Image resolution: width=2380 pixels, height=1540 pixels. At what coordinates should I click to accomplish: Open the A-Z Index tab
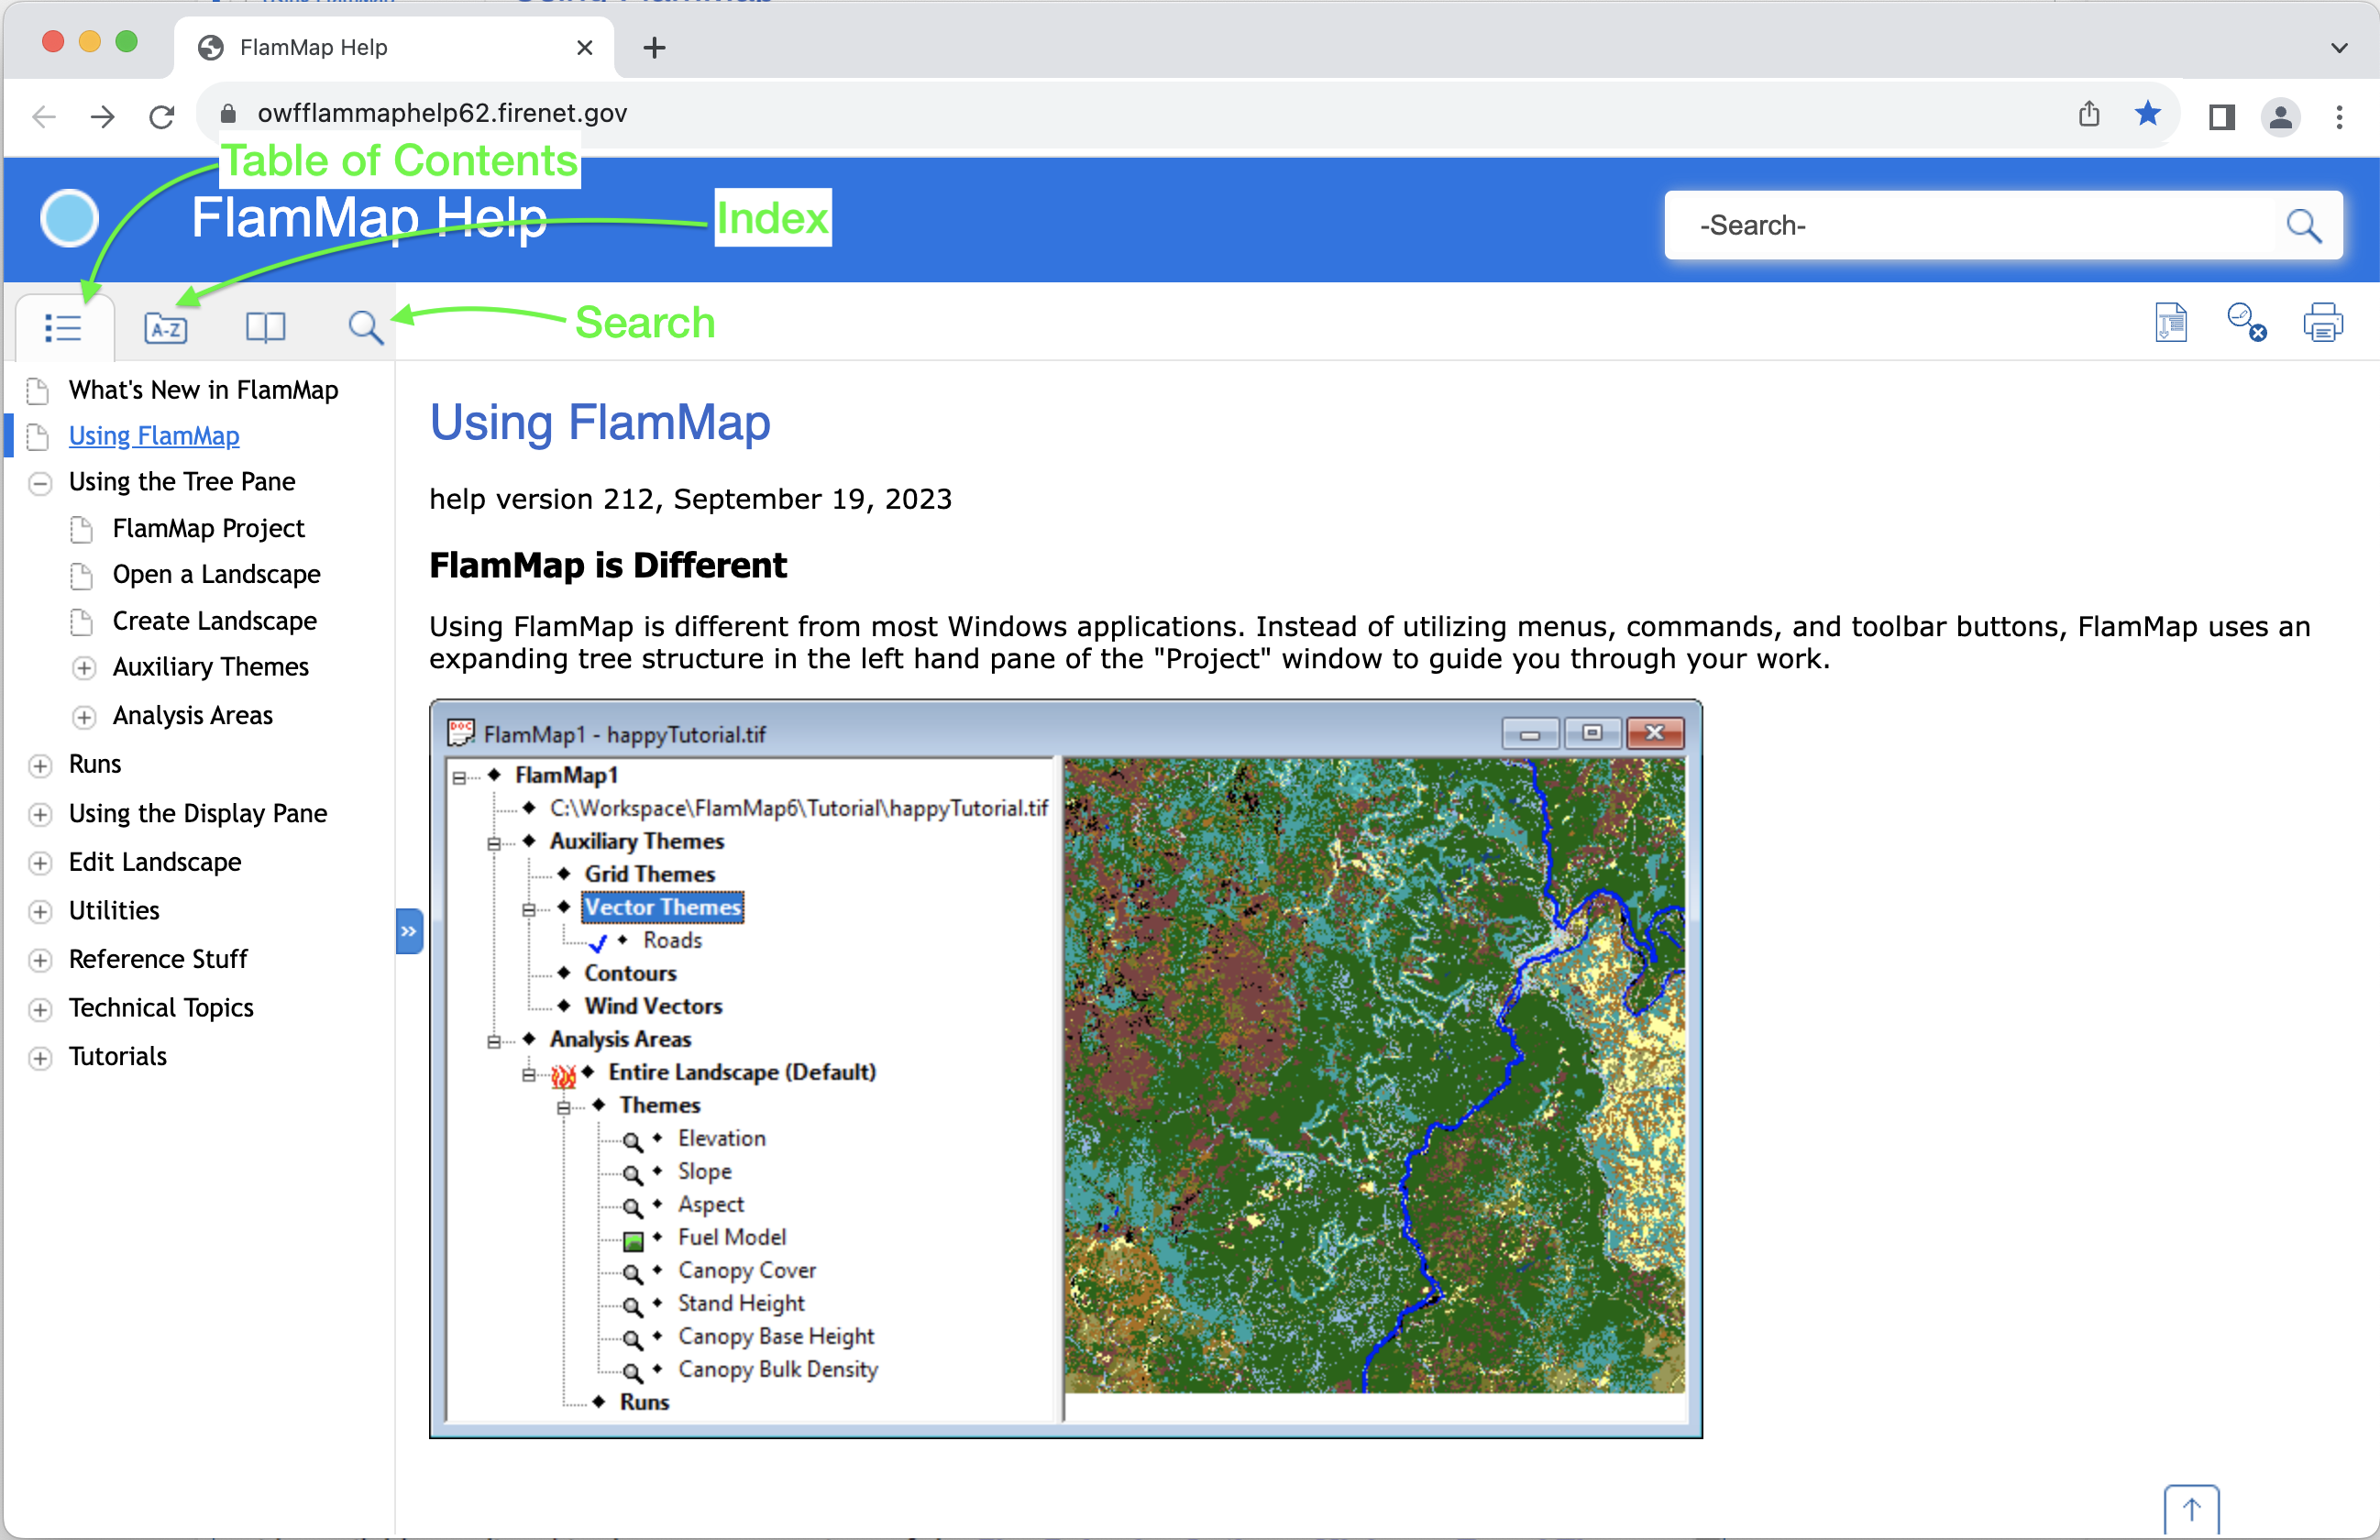(165, 327)
